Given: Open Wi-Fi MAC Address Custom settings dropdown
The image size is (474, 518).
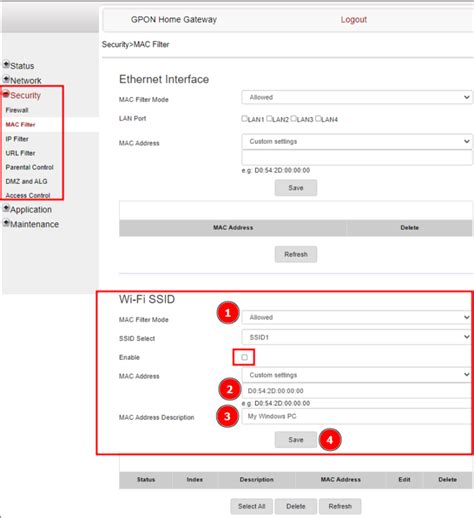Looking at the screenshot, I should 357,375.
